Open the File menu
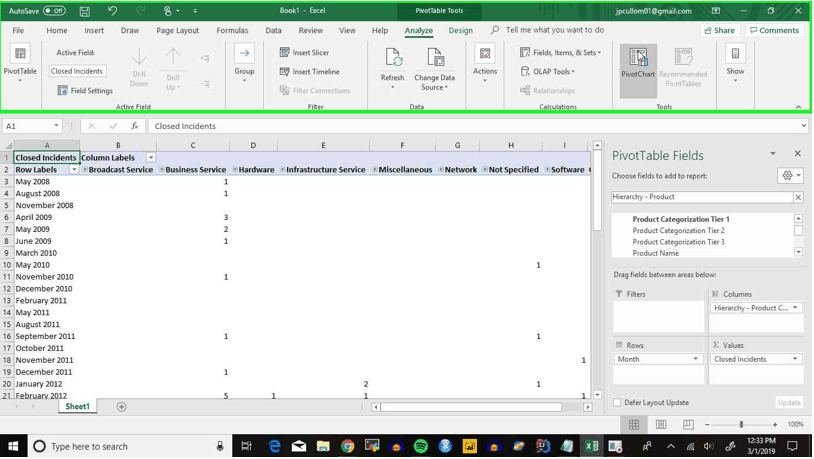The image size is (814, 459). [x=18, y=31]
